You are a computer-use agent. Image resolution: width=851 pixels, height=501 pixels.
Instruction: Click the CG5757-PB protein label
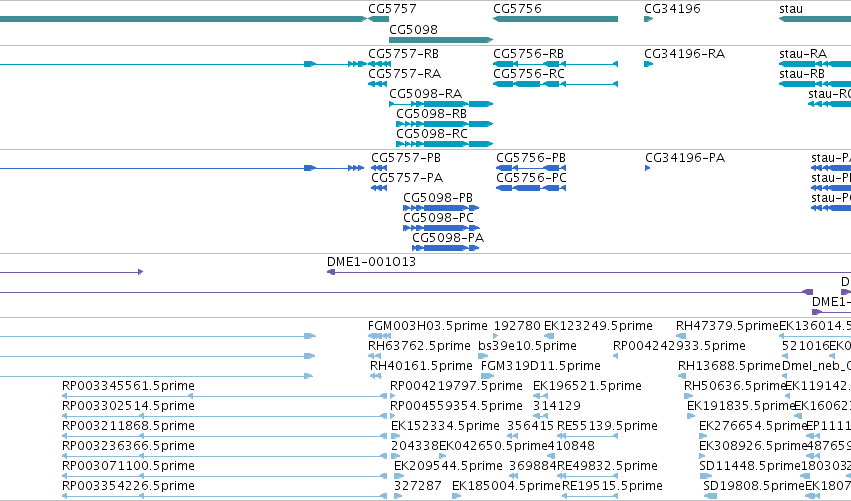point(406,158)
